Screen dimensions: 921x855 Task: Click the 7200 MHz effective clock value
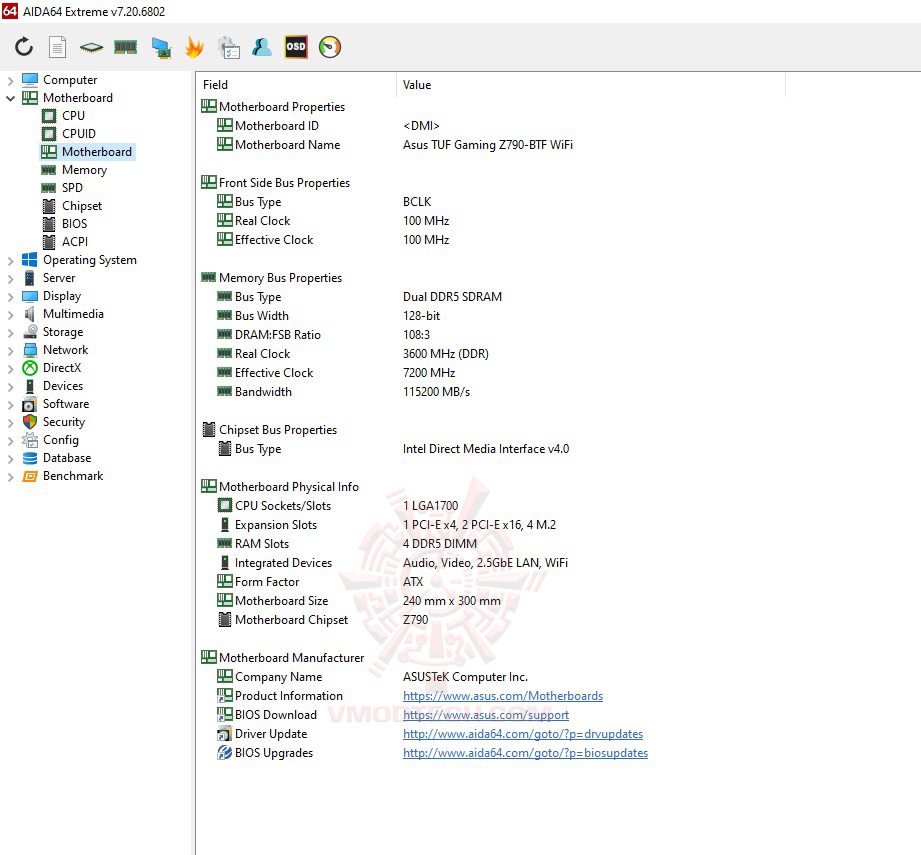pos(429,373)
